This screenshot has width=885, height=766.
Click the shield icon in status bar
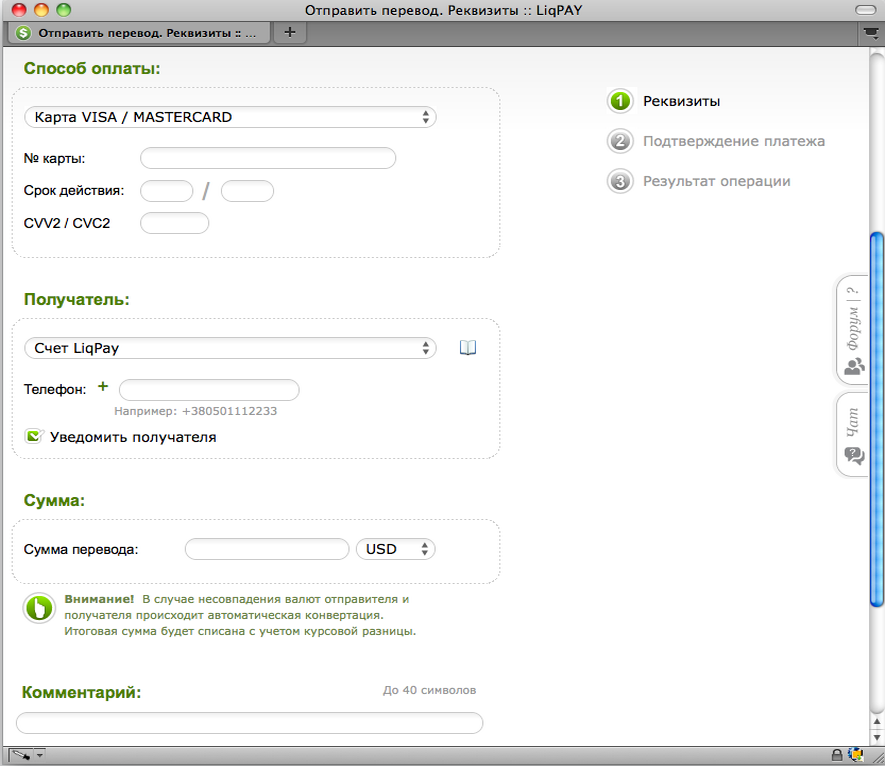point(855,755)
